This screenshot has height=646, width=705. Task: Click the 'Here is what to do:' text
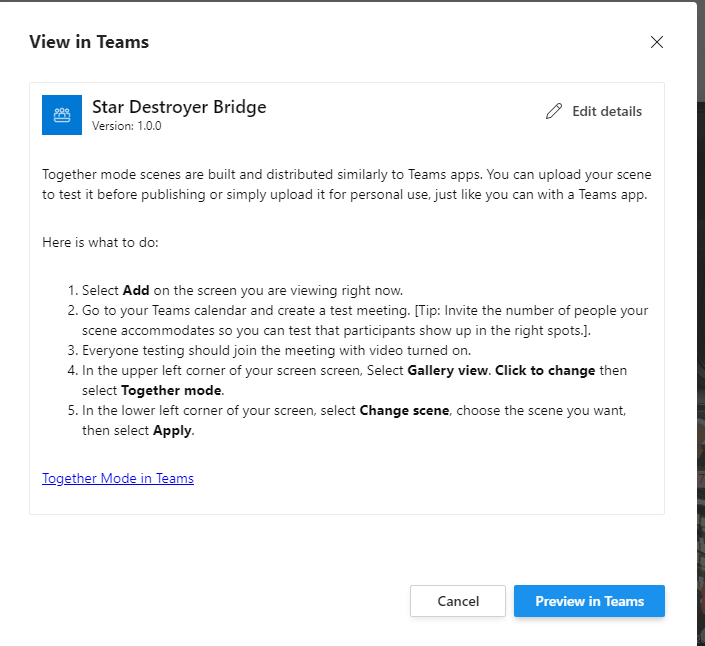(x=100, y=243)
